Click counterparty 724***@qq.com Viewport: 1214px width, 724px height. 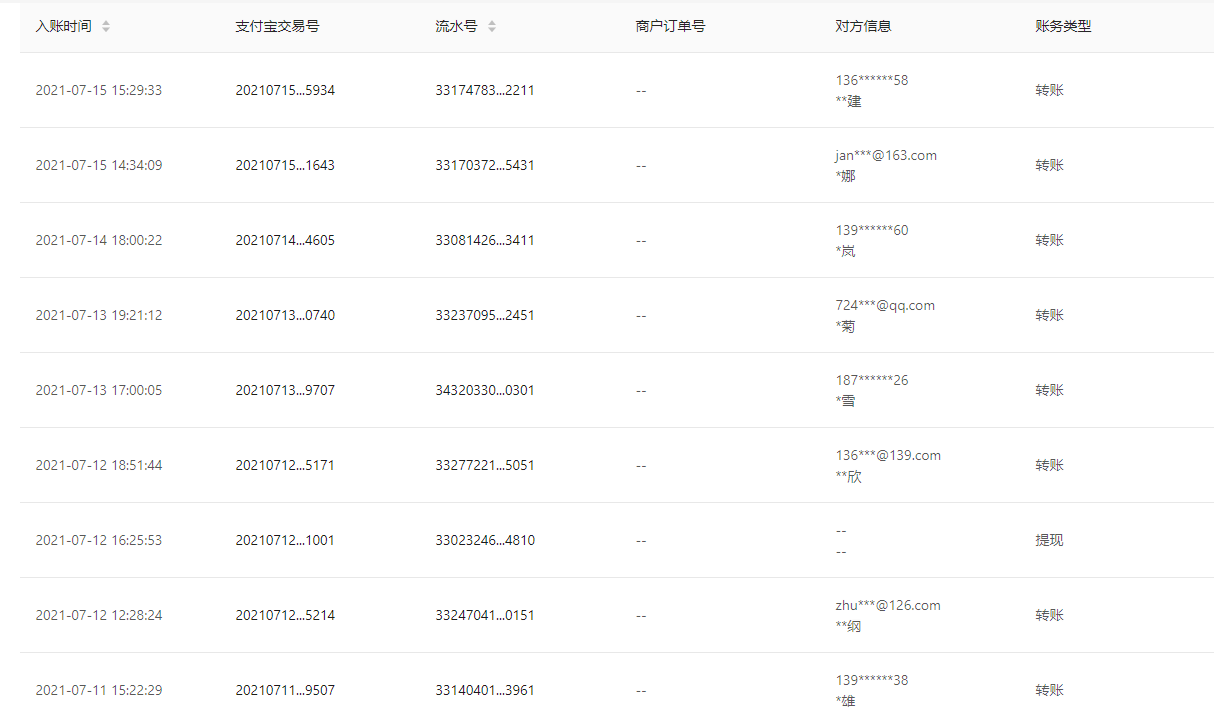coord(885,305)
